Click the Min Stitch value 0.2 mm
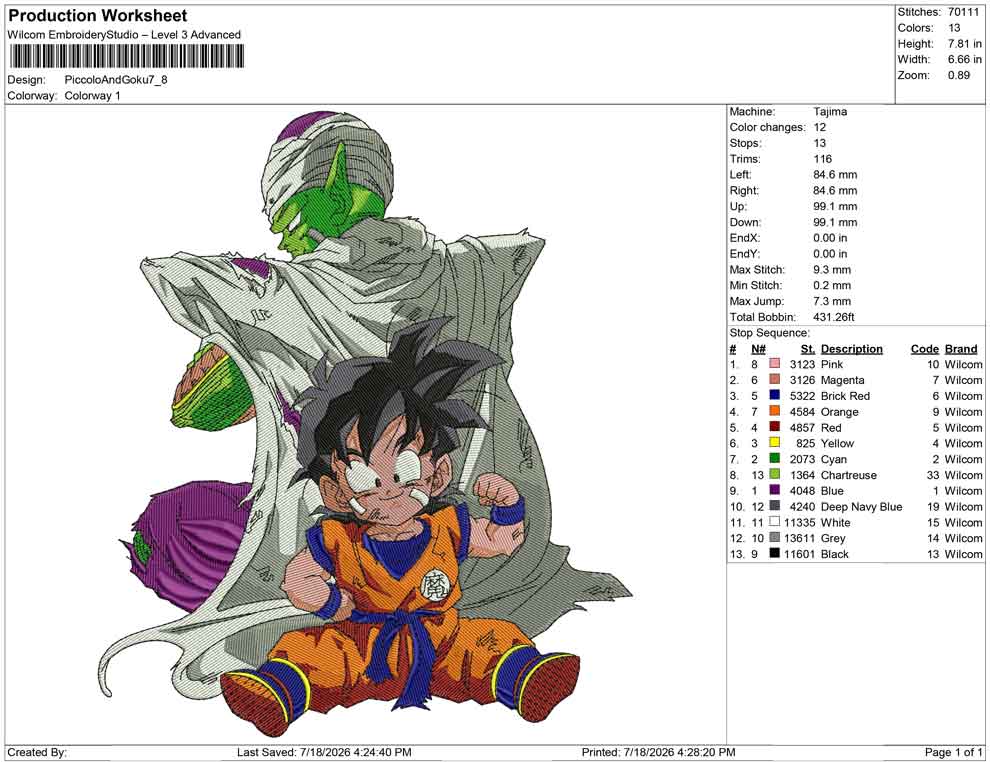This screenshot has height=762, width=990. coord(832,285)
